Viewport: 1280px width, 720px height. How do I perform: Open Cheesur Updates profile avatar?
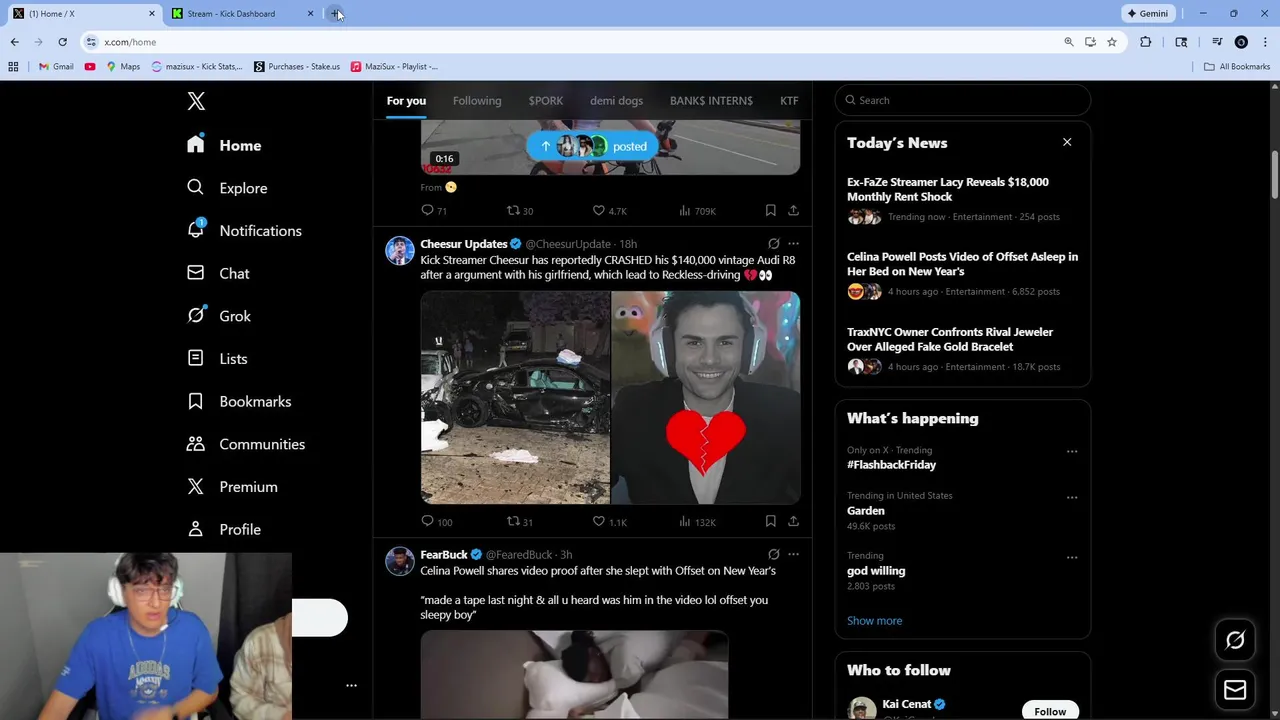(400, 250)
